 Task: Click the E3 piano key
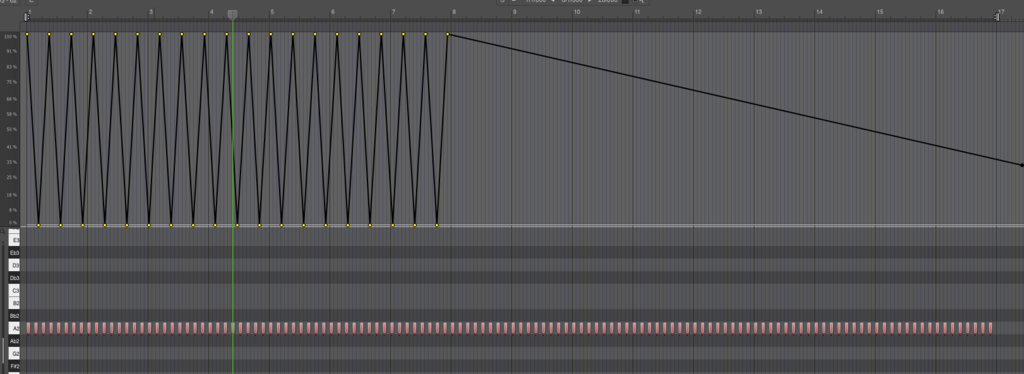(14, 240)
